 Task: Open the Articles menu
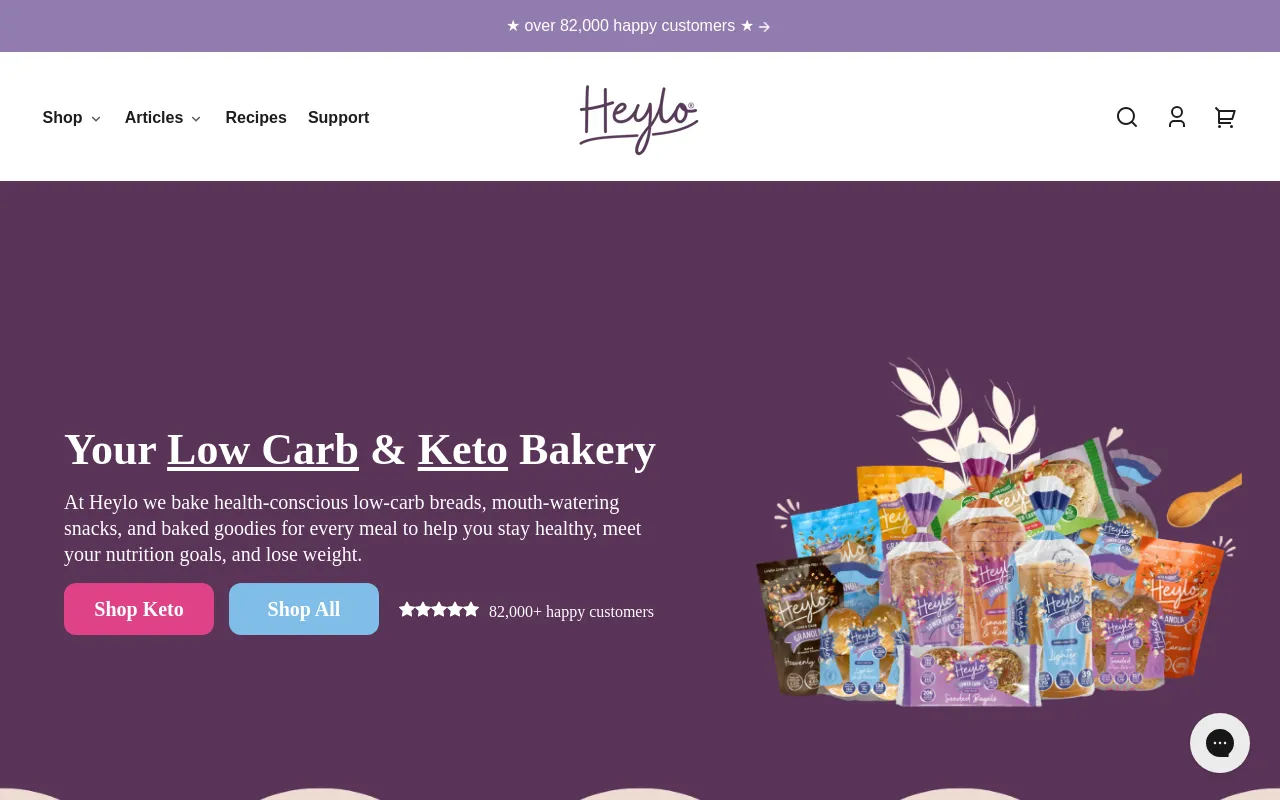click(154, 117)
